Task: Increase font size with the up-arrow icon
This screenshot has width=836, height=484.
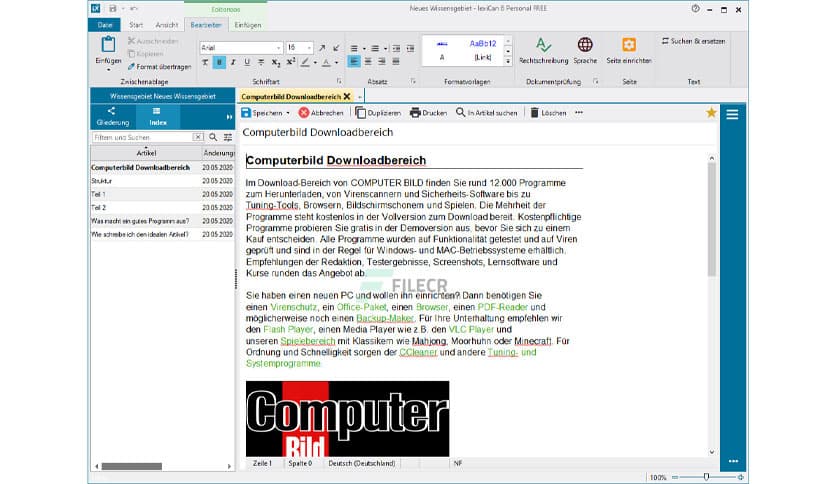Action: point(322,48)
